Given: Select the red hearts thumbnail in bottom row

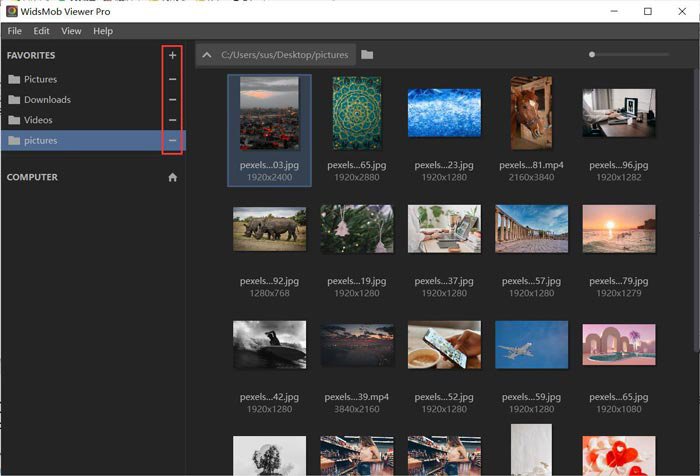Looking at the screenshot, I should point(619,455).
